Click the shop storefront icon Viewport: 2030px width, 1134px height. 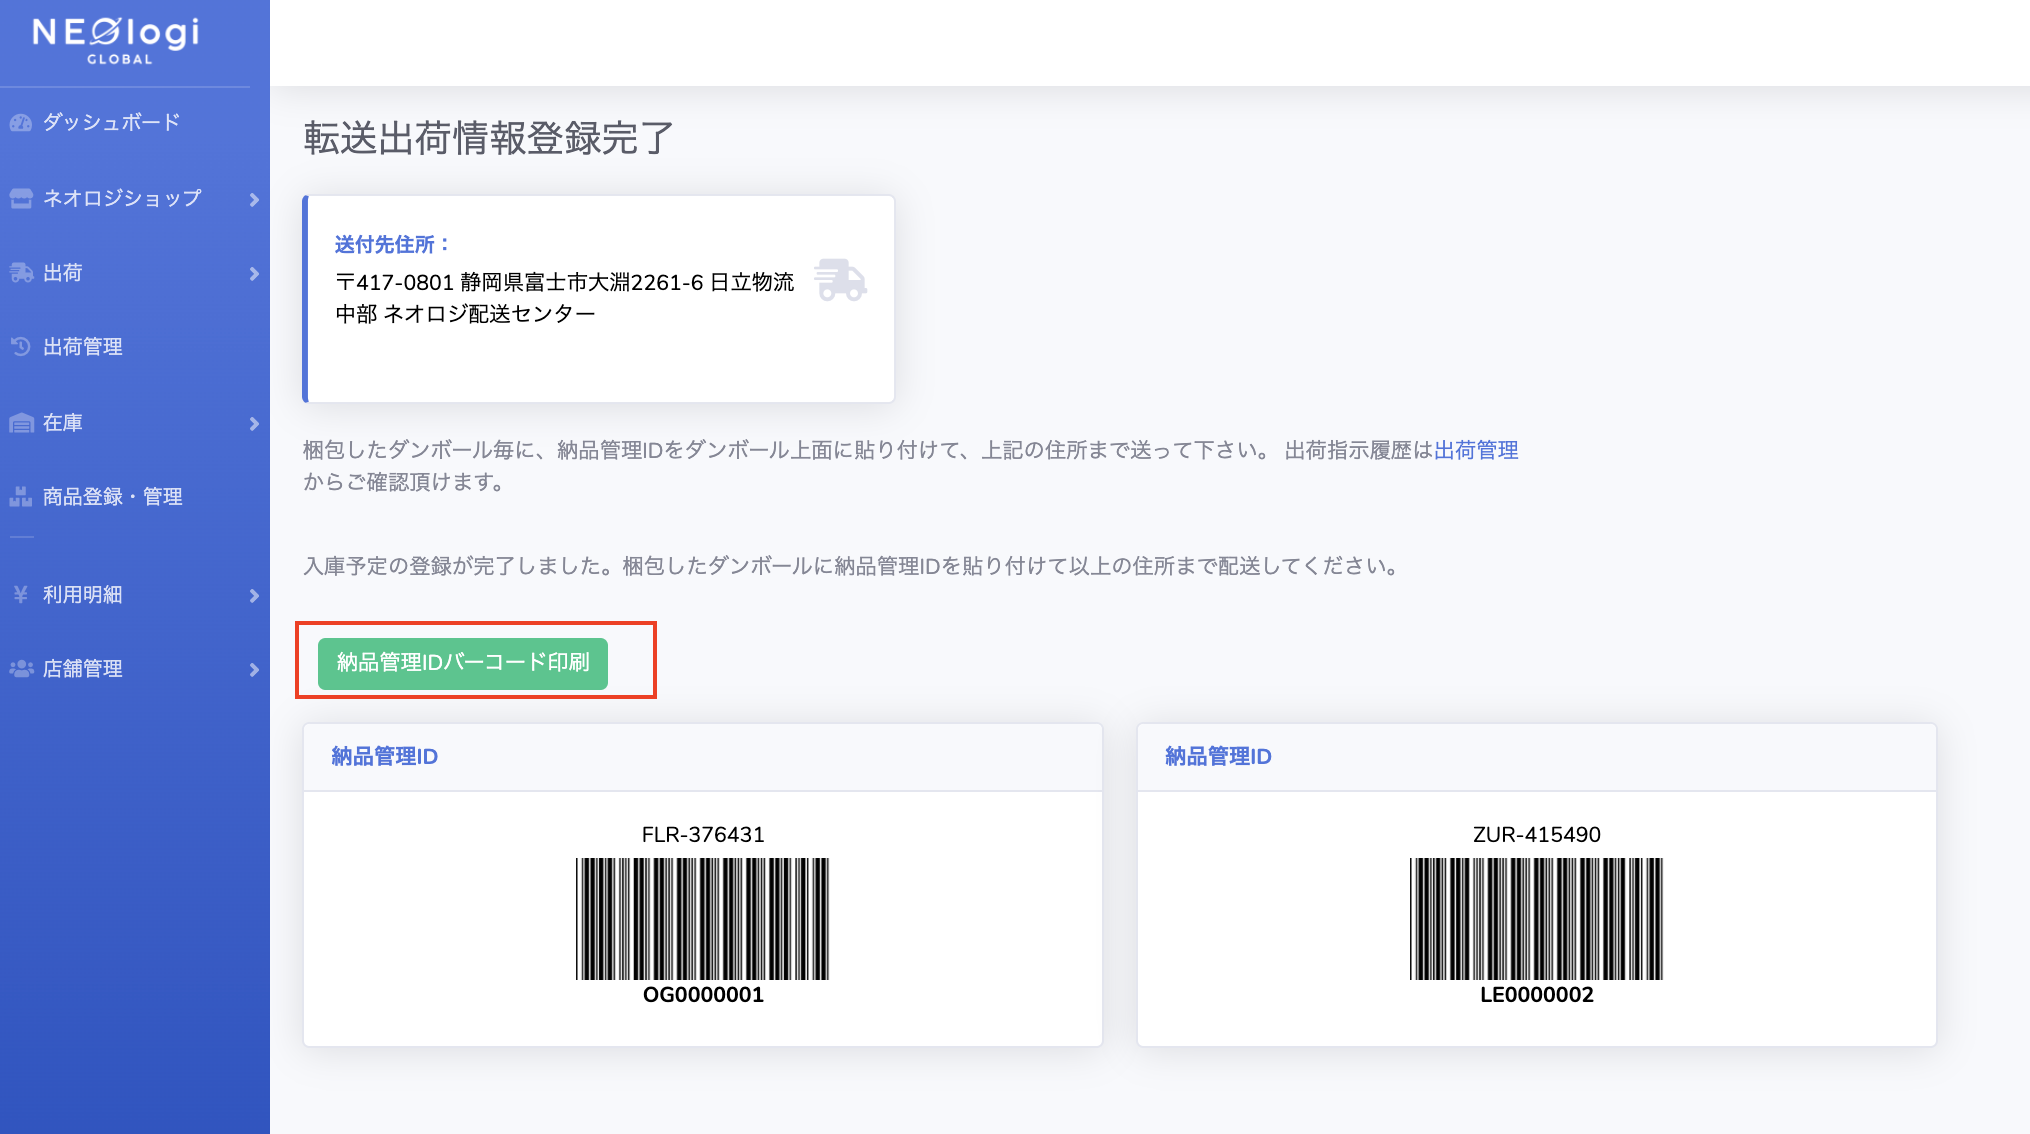(21, 198)
